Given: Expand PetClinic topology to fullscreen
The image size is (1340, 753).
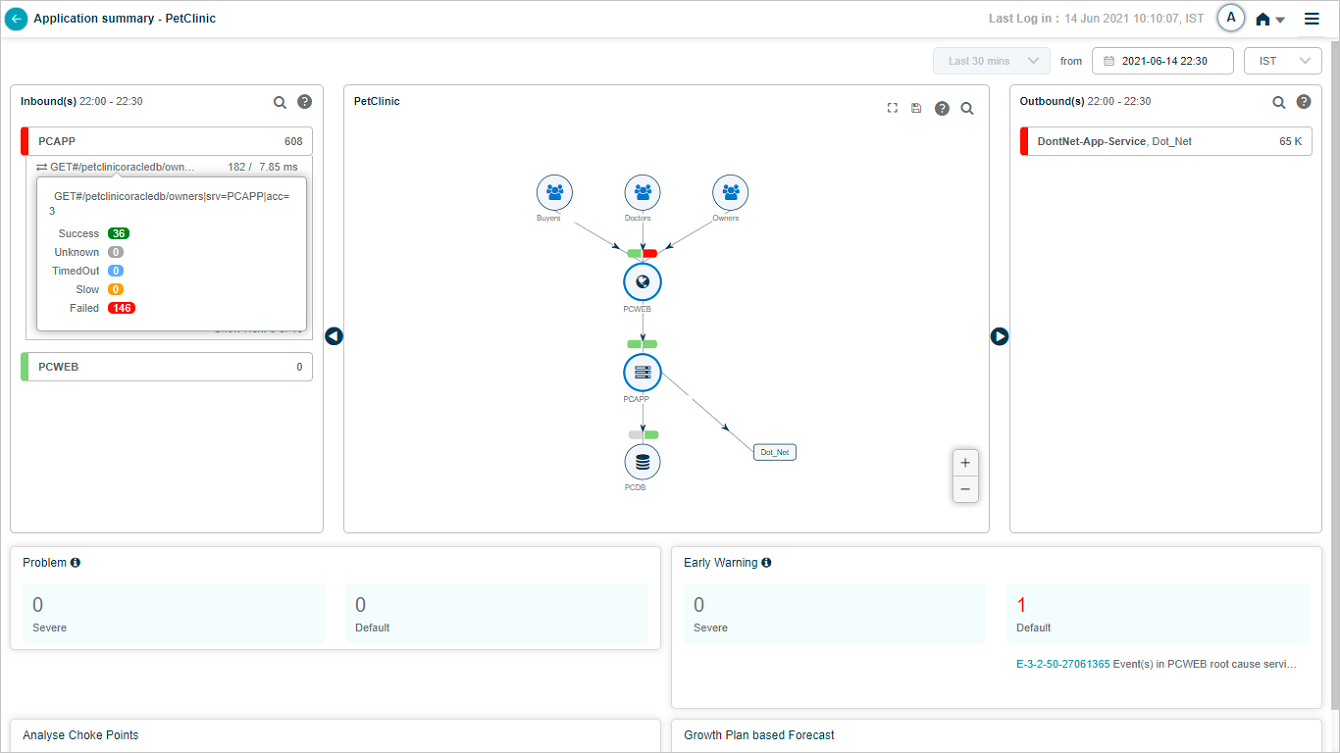Looking at the screenshot, I should tap(892, 108).
